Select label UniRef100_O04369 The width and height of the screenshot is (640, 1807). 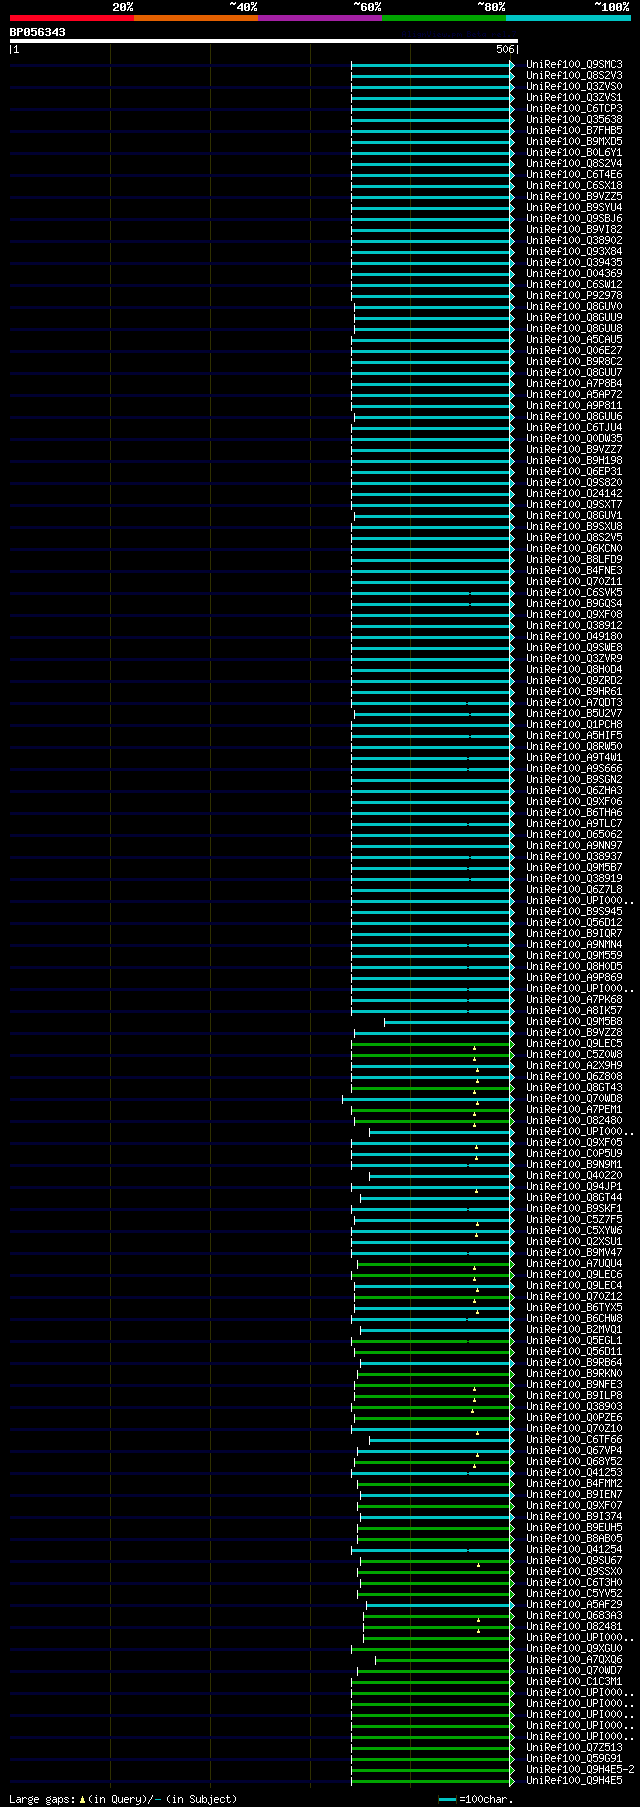point(574,273)
